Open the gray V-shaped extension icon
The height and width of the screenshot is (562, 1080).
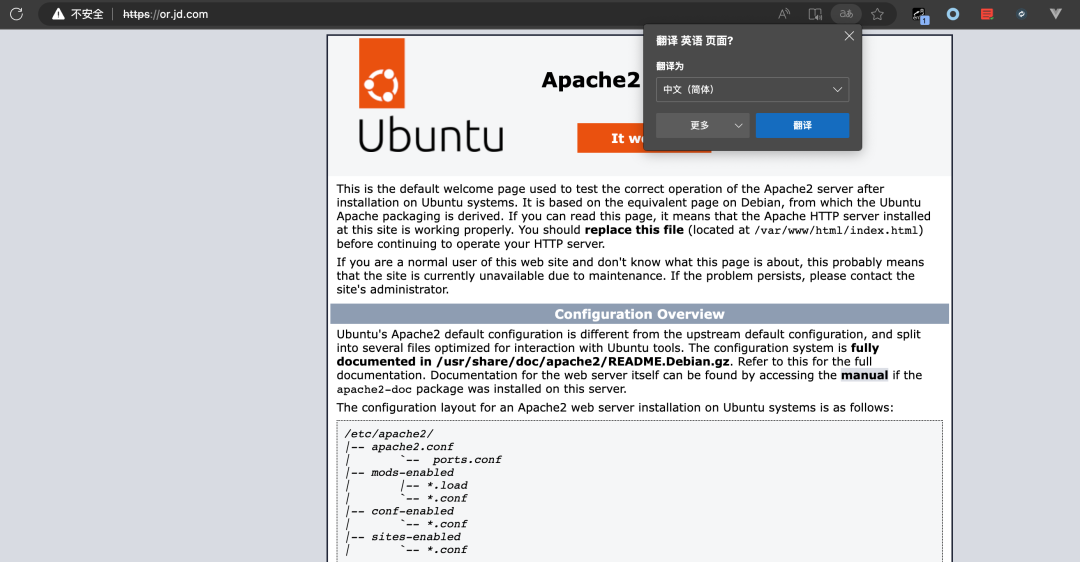tap(1055, 14)
